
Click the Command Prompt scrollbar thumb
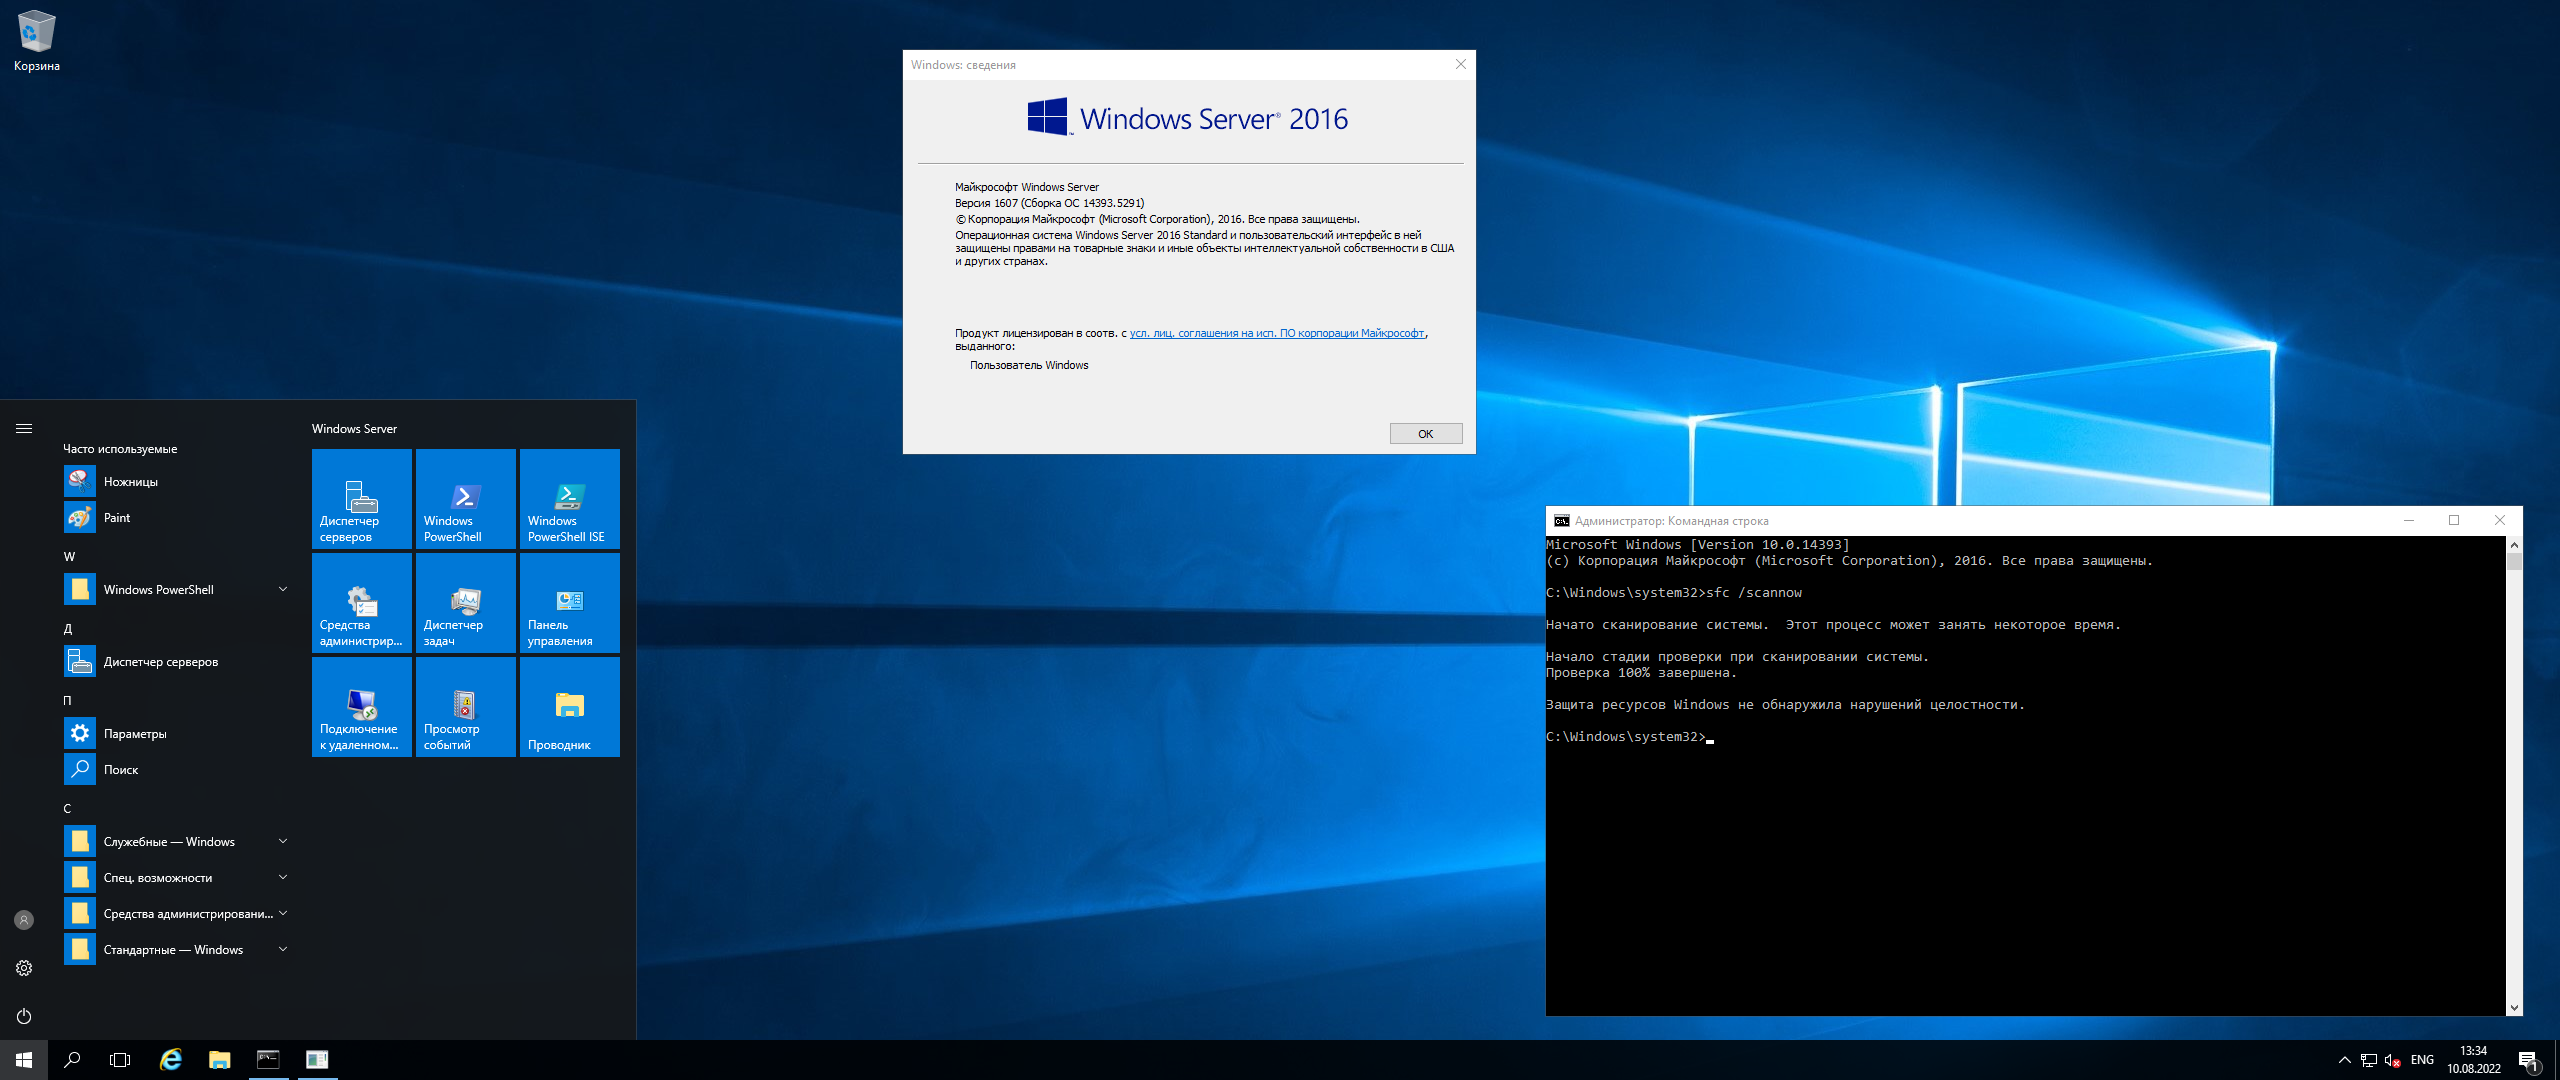click(2514, 561)
